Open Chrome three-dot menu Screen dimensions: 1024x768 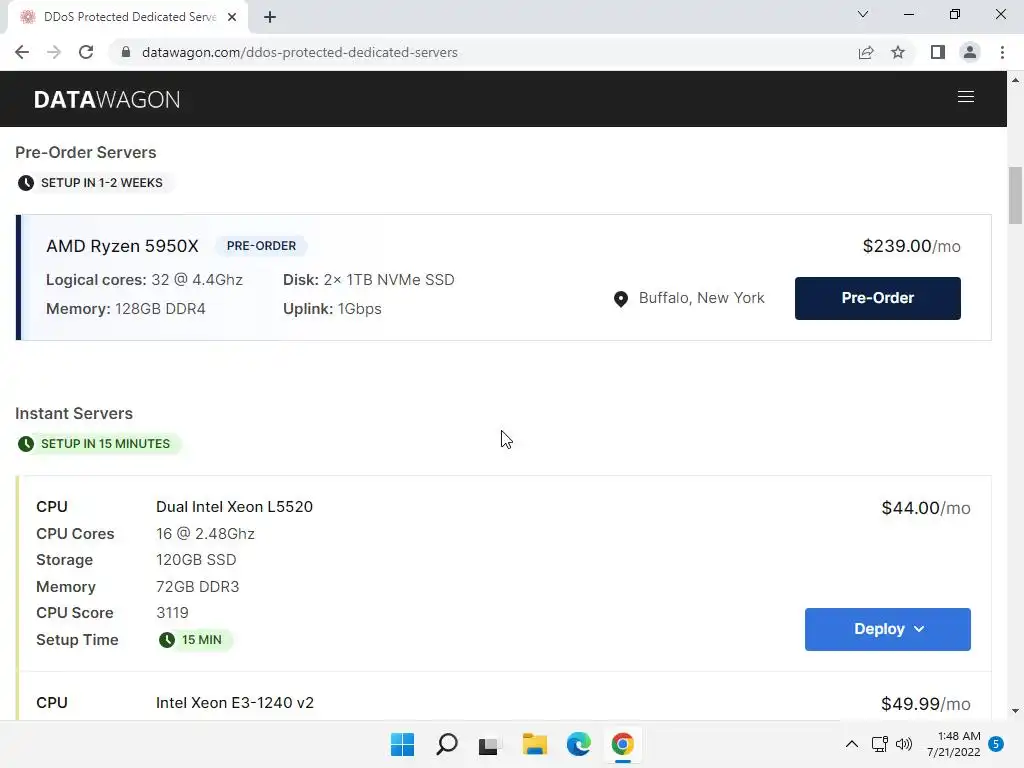(x=1002, y=52)
